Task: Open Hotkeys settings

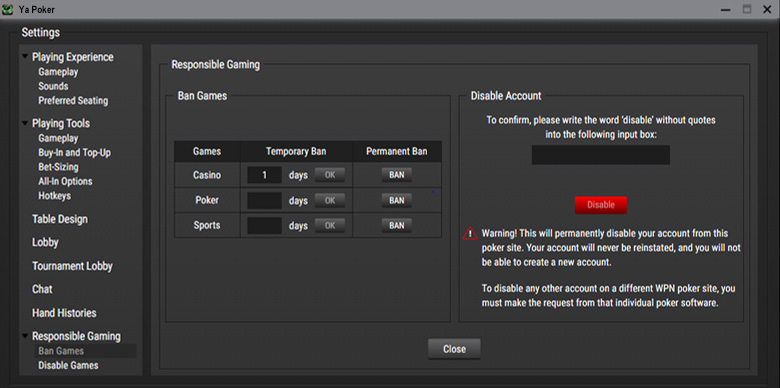Action: [x=55, y=196]
